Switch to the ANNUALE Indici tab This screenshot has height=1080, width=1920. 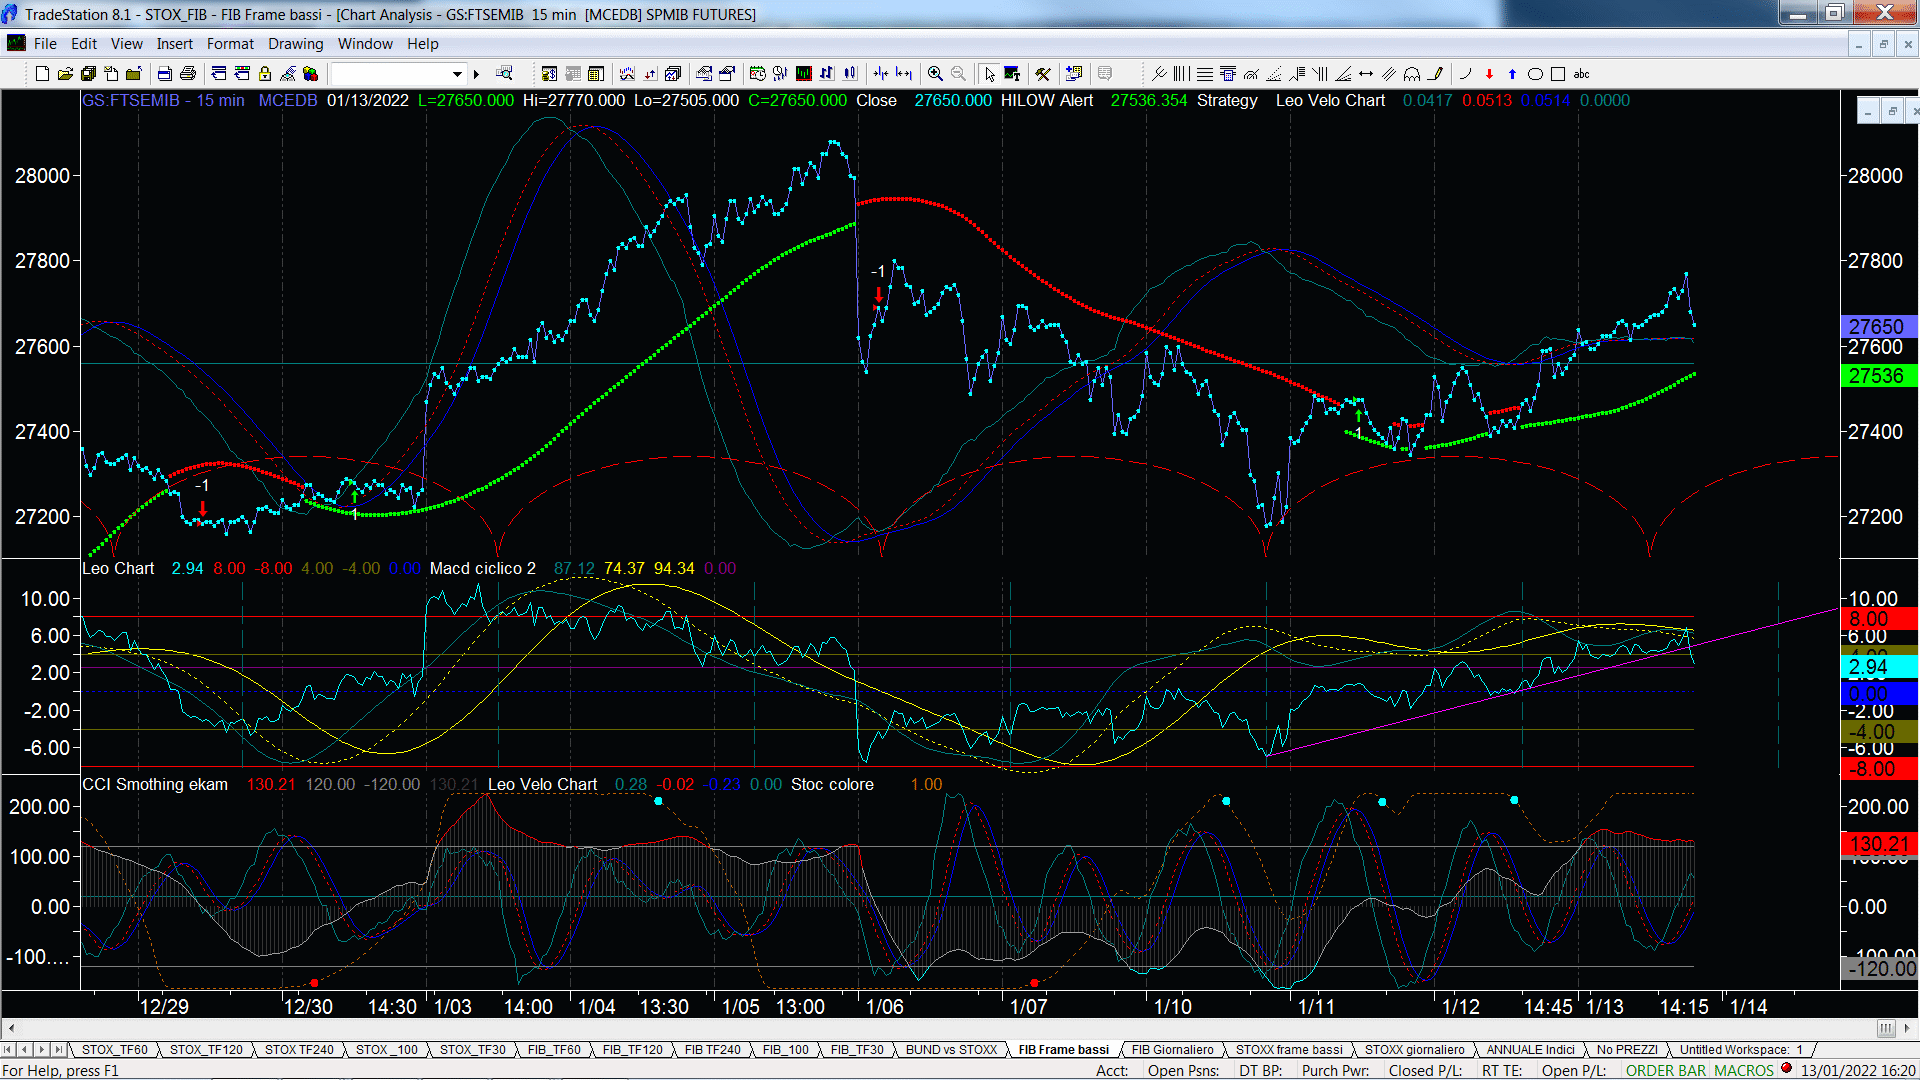click(x=1530, y=1049)
